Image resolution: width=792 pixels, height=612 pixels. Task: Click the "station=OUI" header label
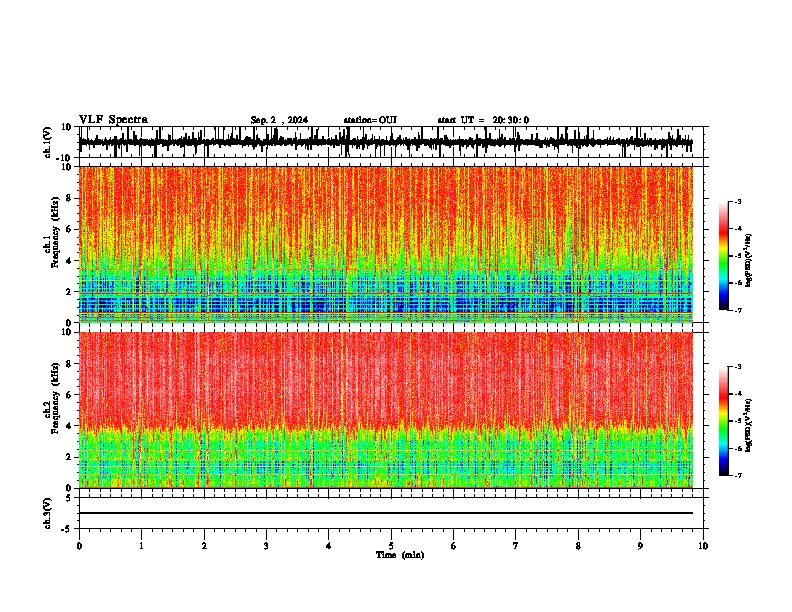pos(370,120)
